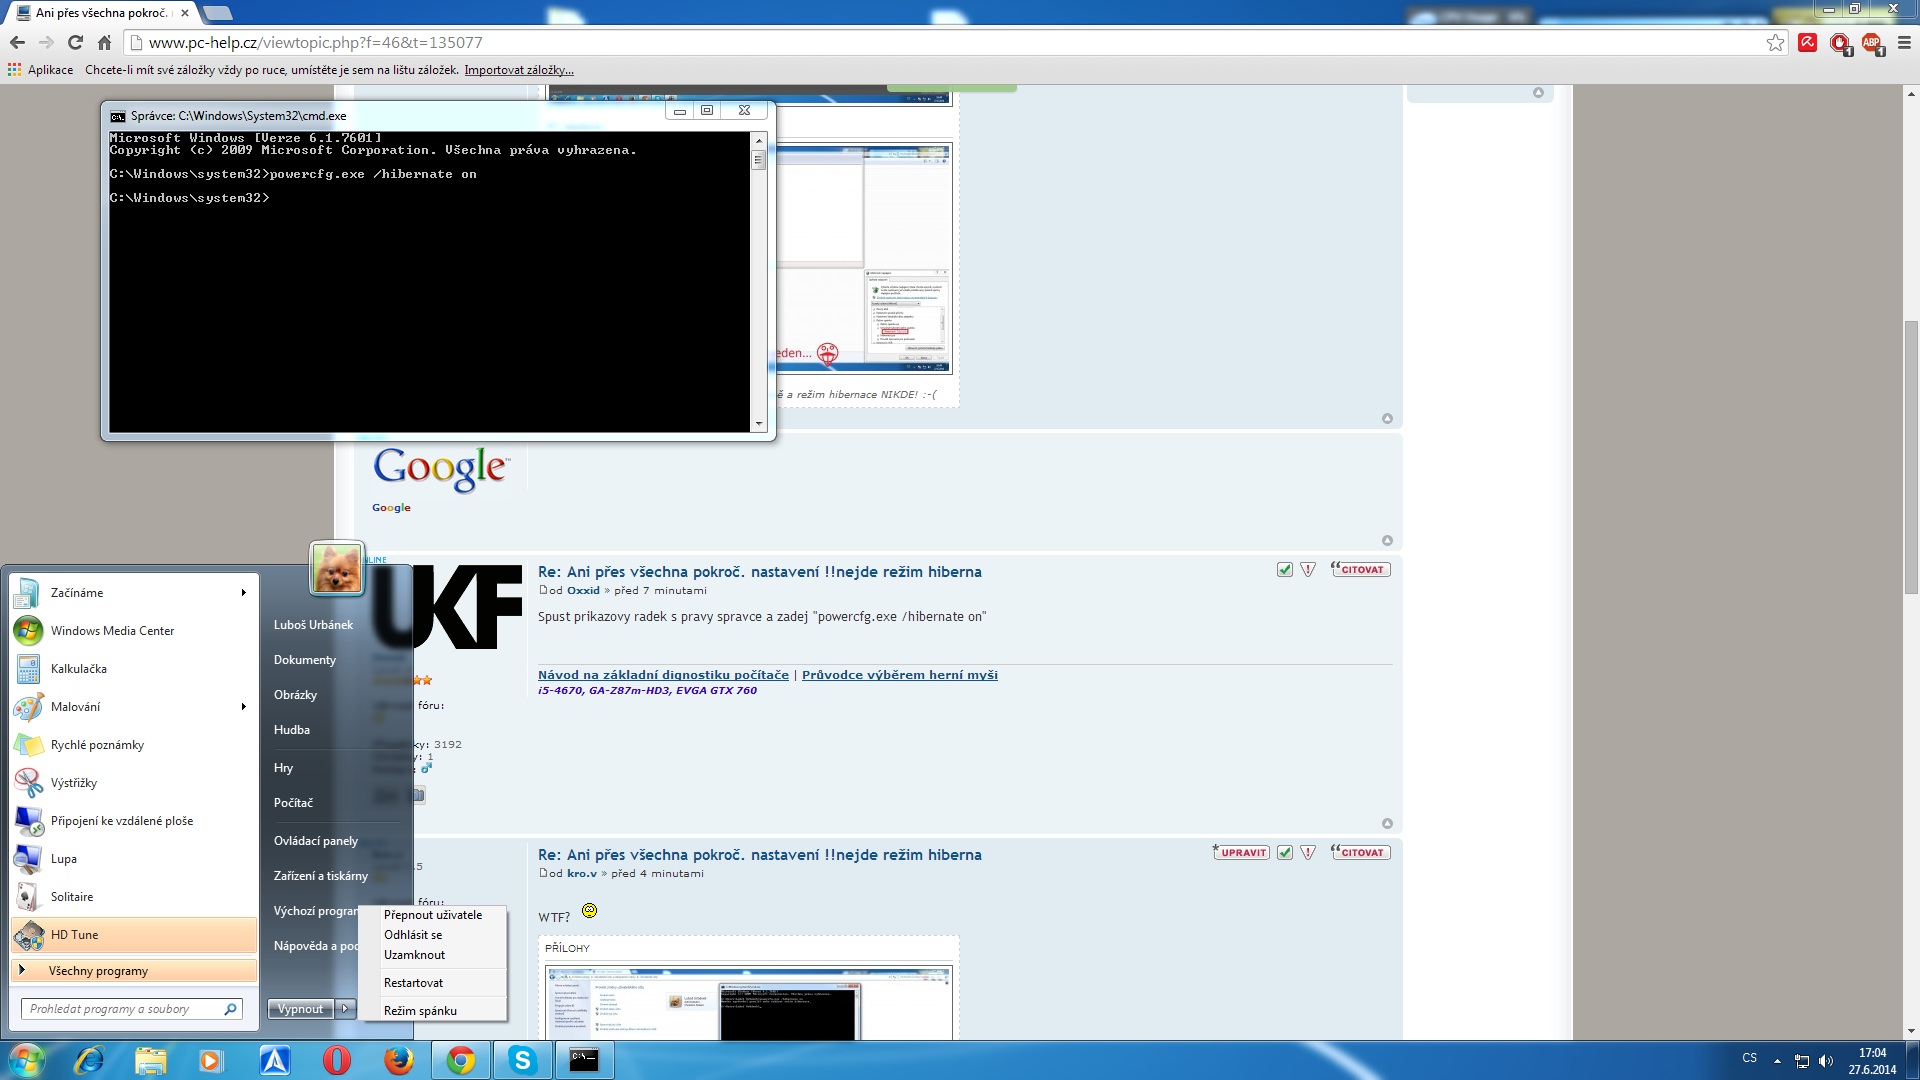
Task: Expand Malování jump list arrow
Action: (x=243, y=707)
